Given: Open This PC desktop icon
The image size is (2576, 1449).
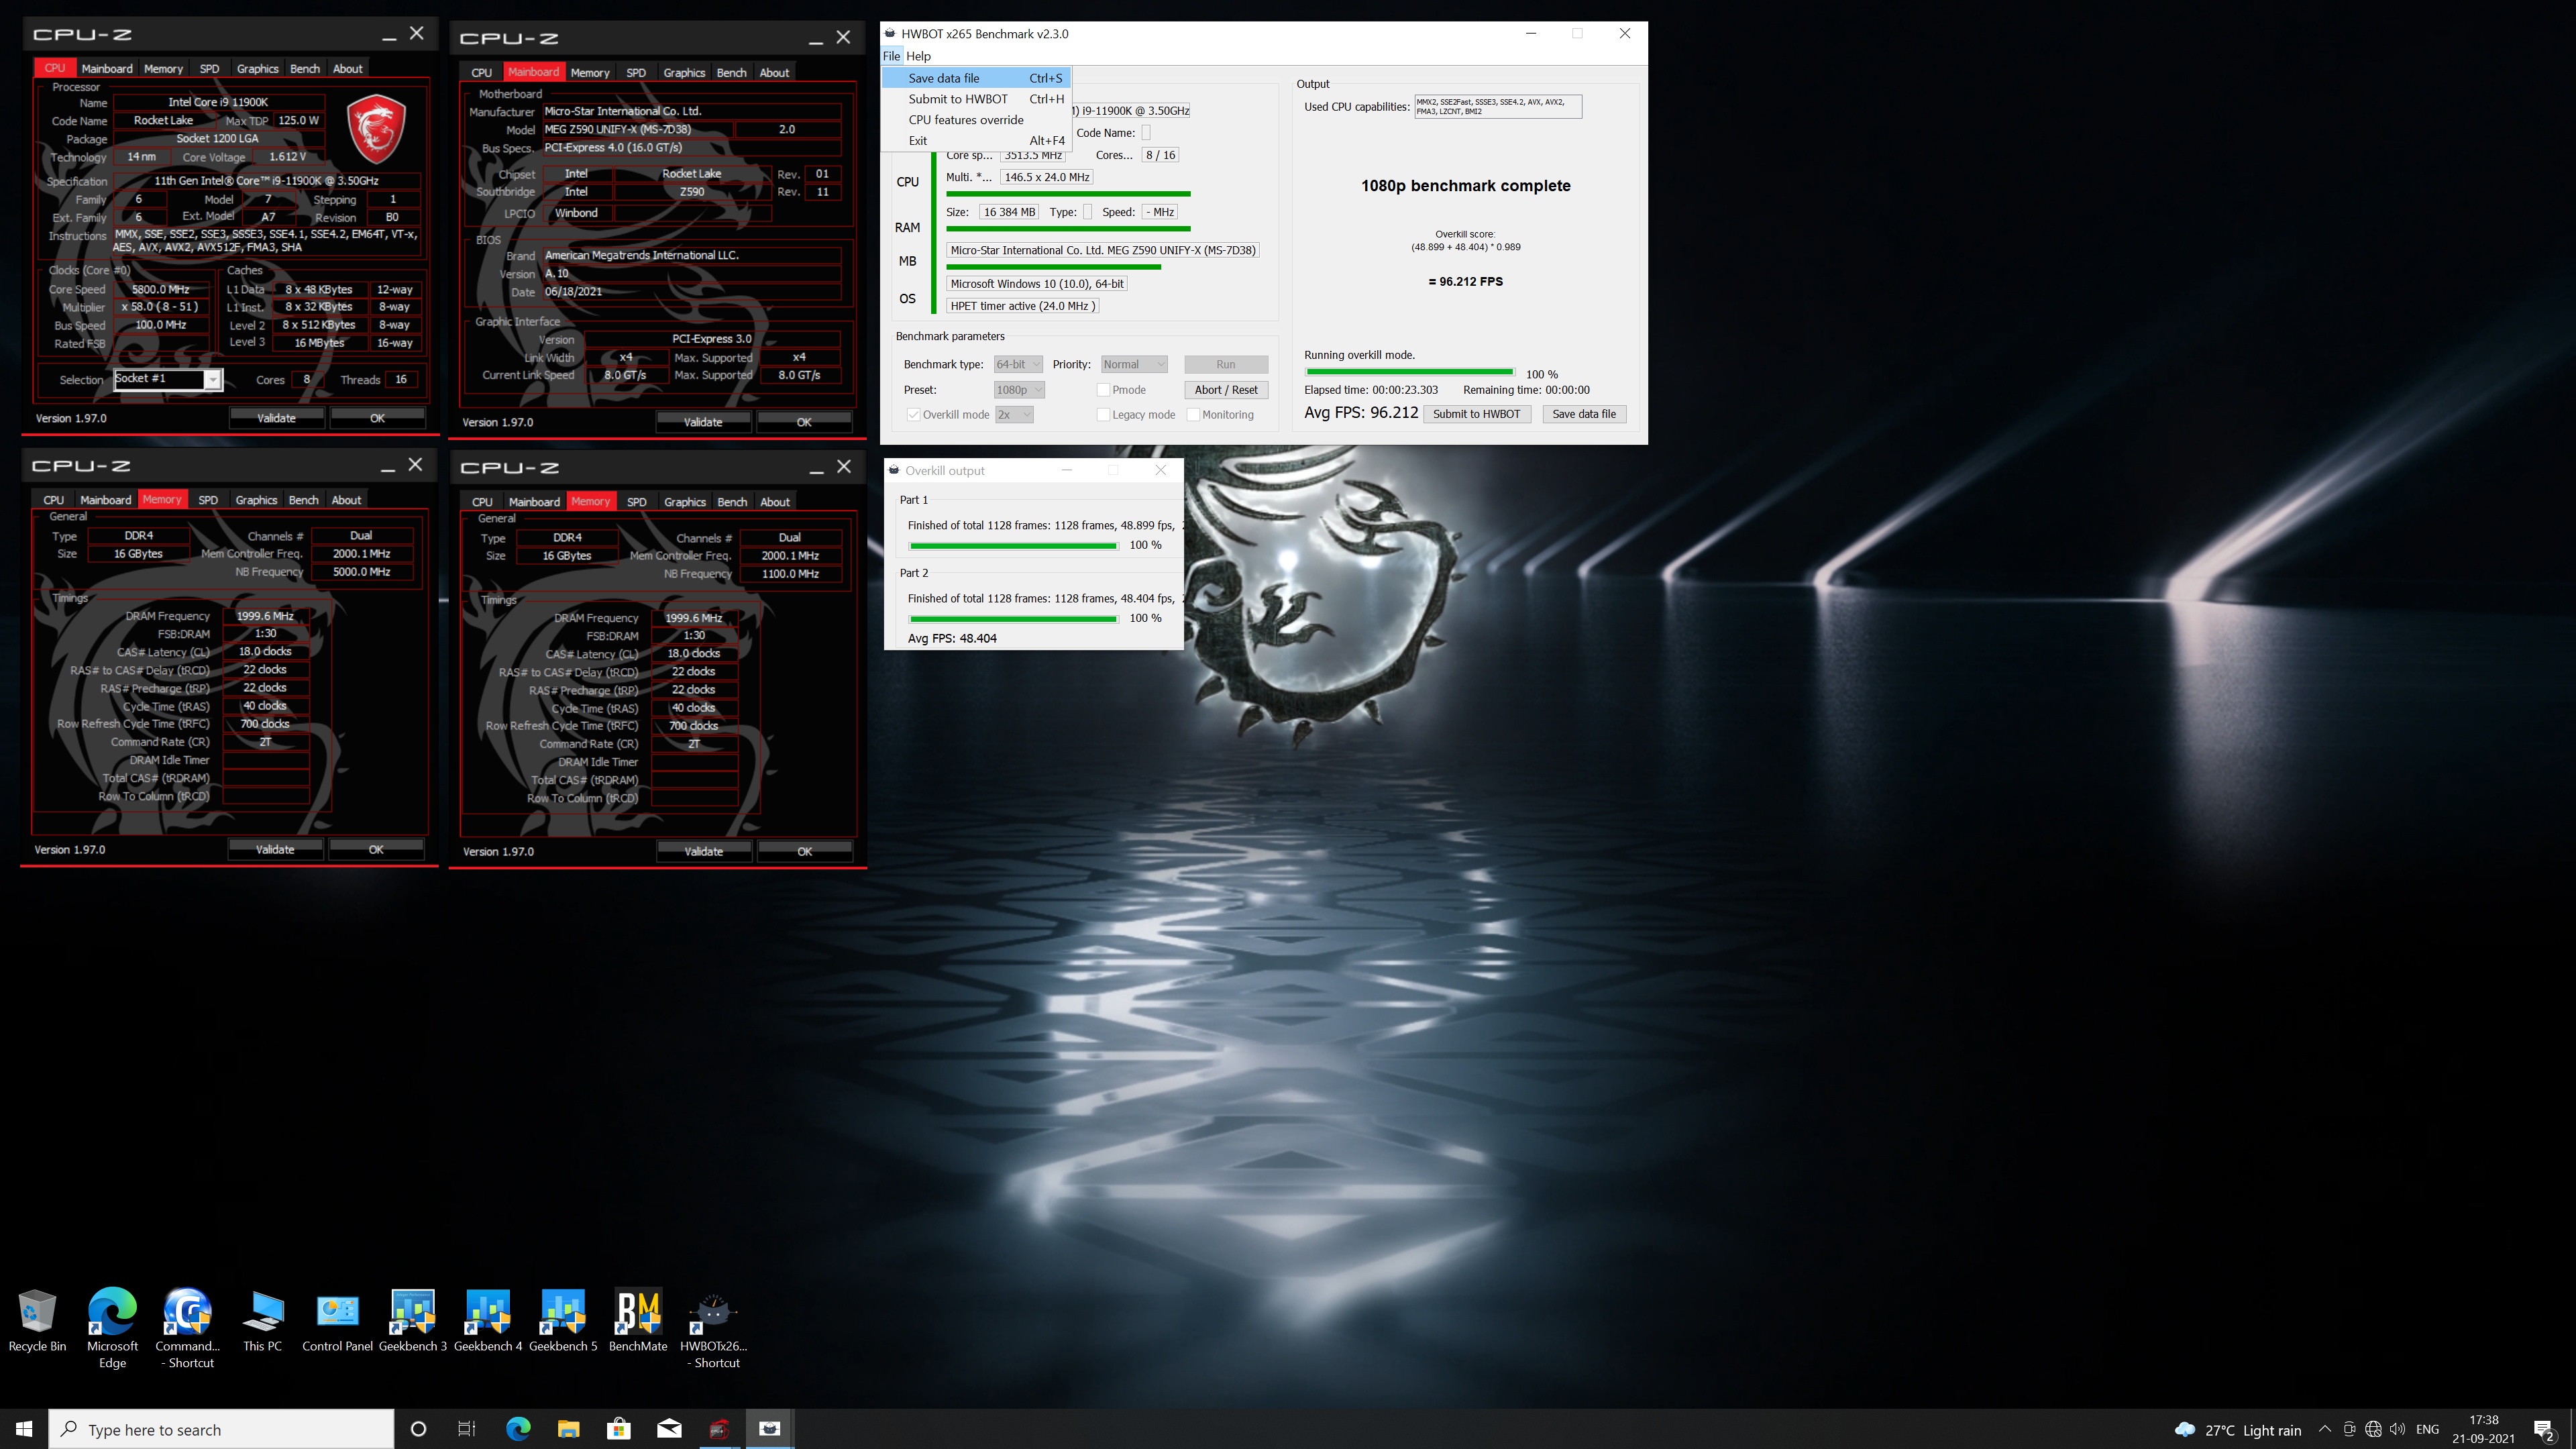Looking at the screenshot, I should [x=263, y=1320].
